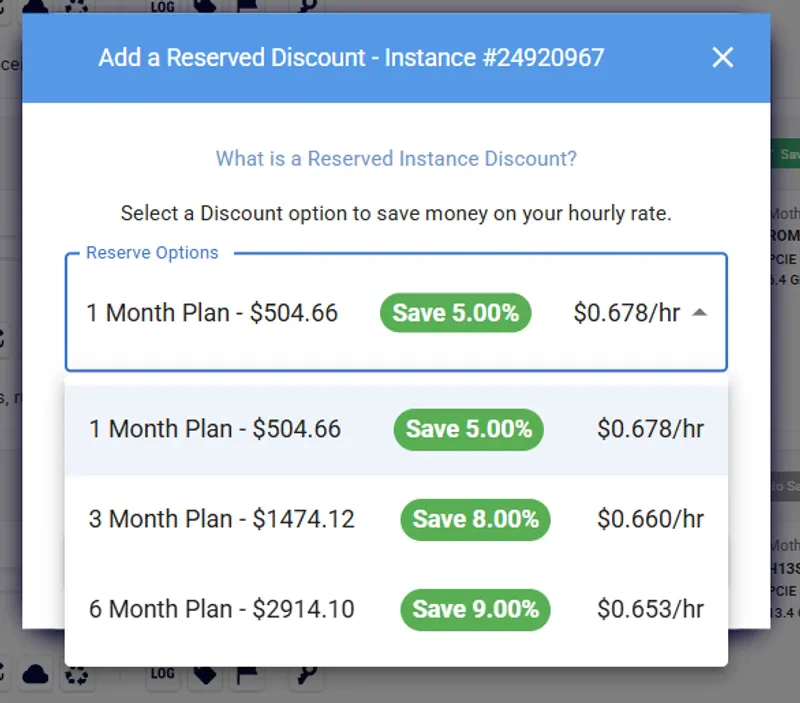Click the Save 5.00% badge
Viewport: 800px width, 703px height.
(x=467, y=429)
